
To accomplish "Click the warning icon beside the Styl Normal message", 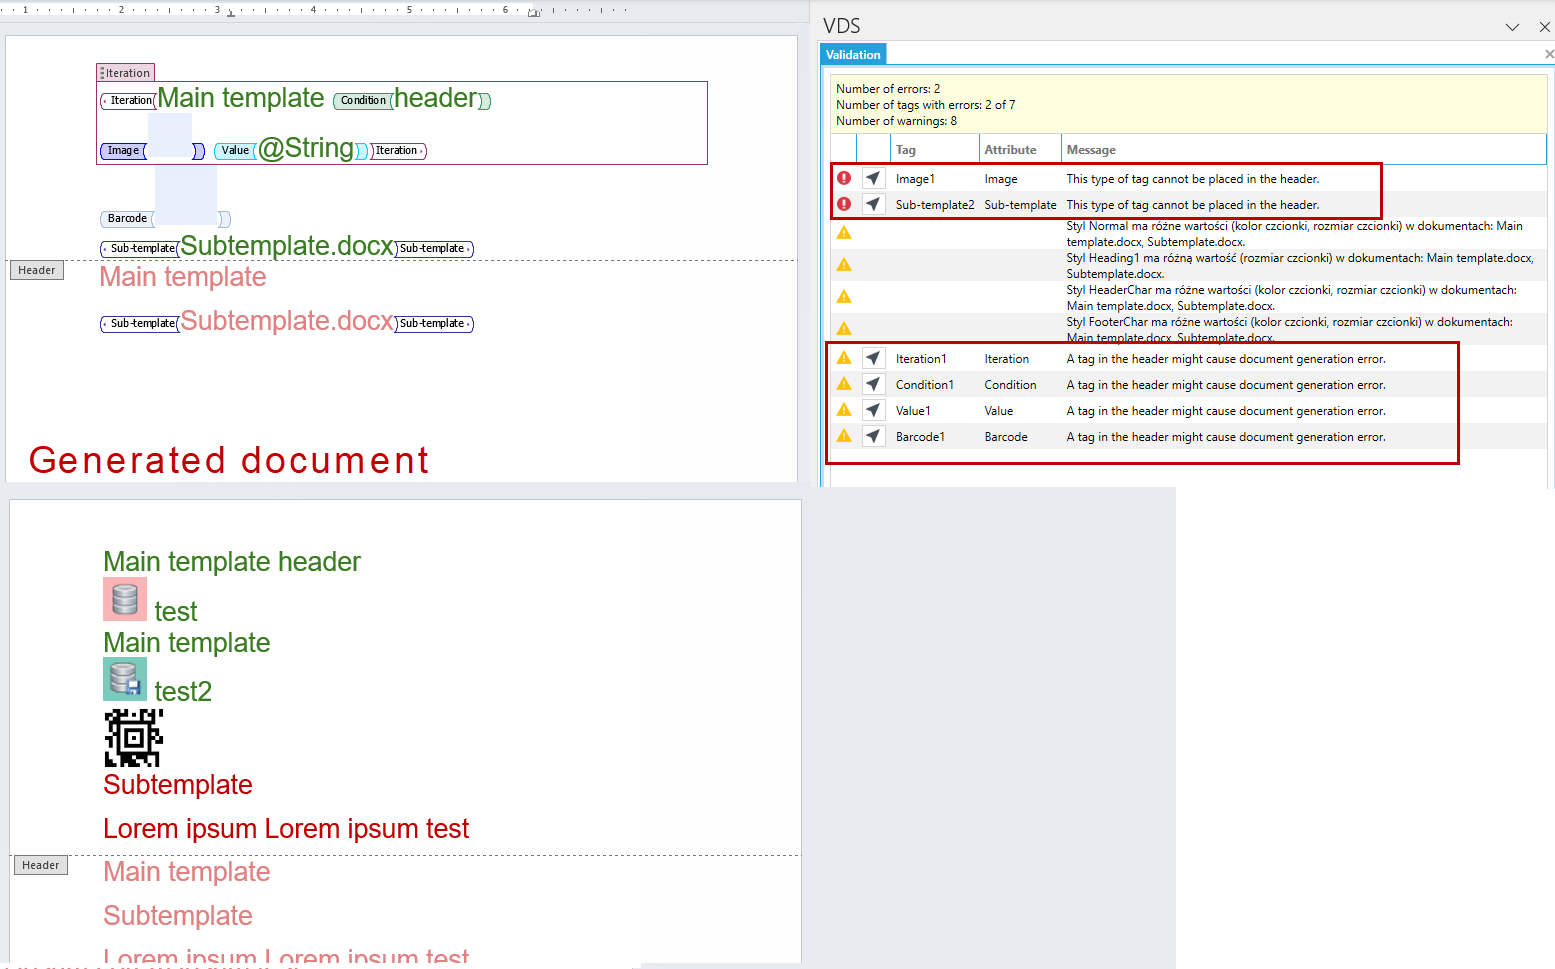I will pos(844,233).
